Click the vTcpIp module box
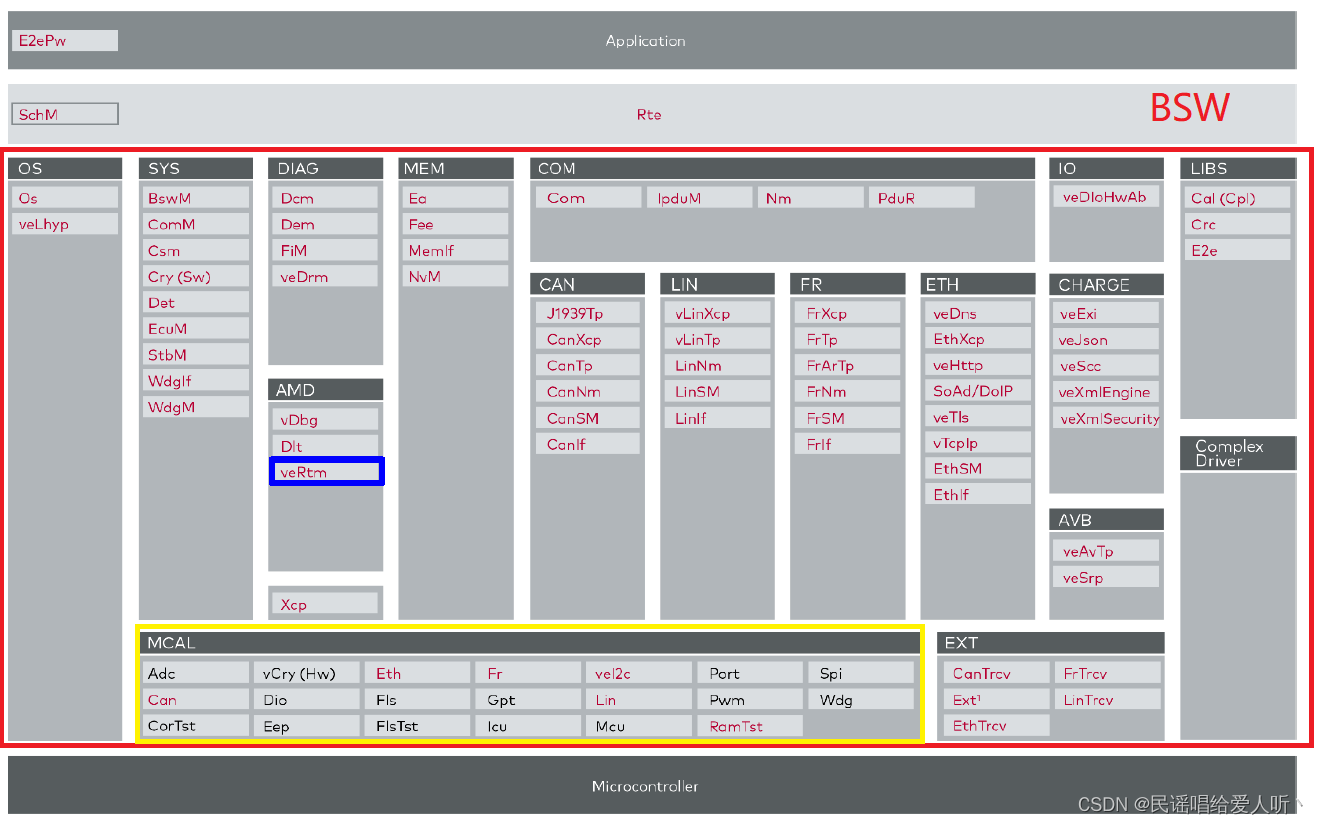The image size is (1318, 825). click(x=978, y=442)
